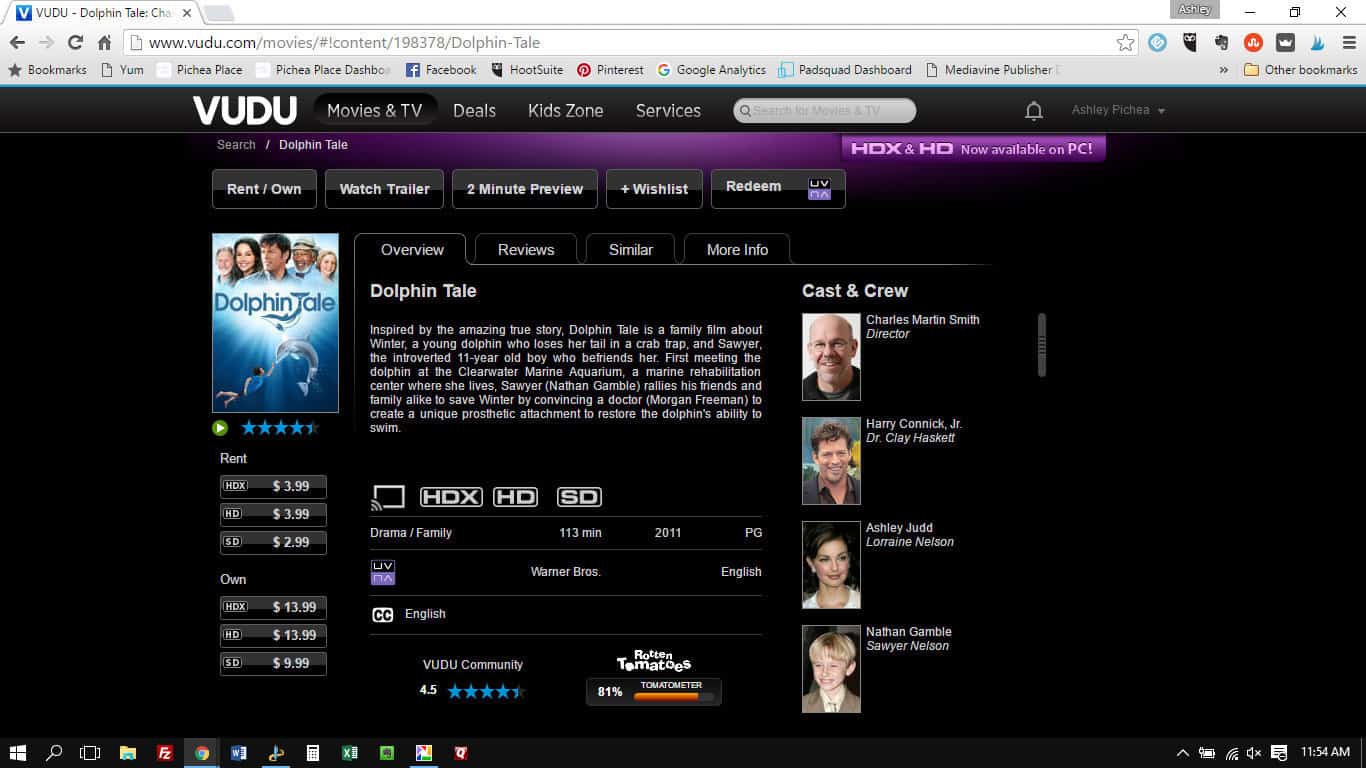
Task: Click the Cast icon above genre info
Action: pos(388,497)
